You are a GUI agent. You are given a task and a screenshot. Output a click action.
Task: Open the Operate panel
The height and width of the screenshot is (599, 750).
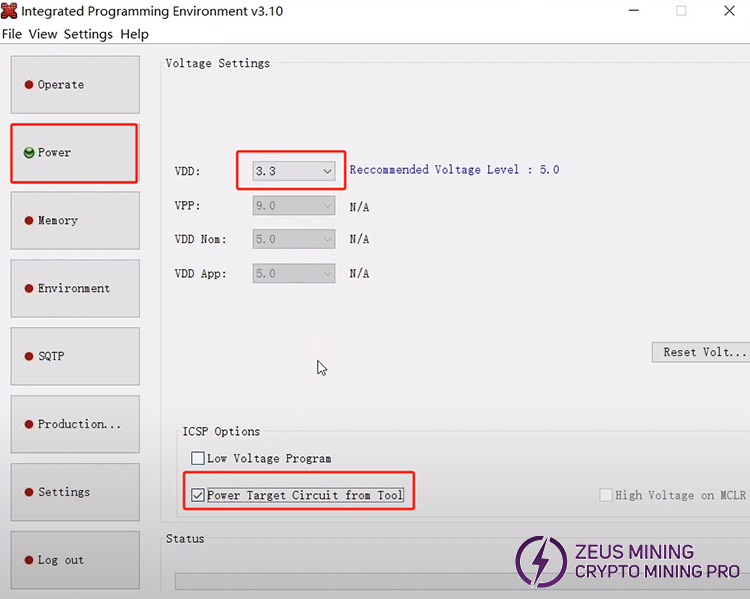tap(75, 85)
